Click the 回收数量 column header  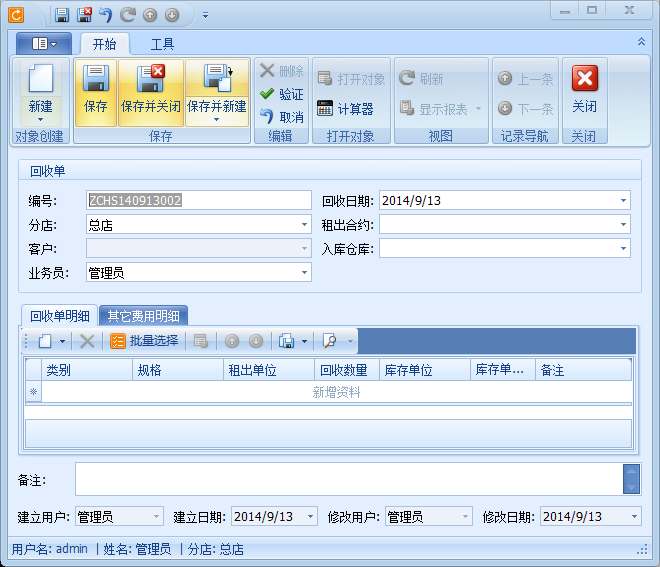click(x=347, y=370)
